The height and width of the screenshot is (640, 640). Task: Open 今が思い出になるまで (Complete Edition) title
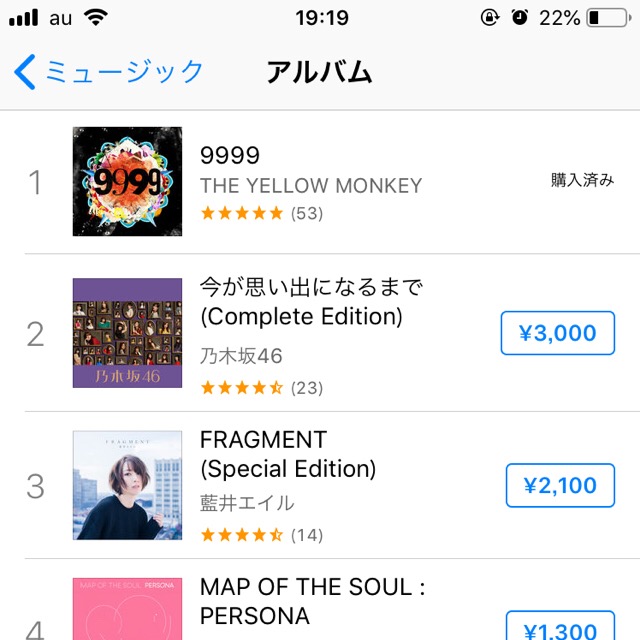point(311,302)
